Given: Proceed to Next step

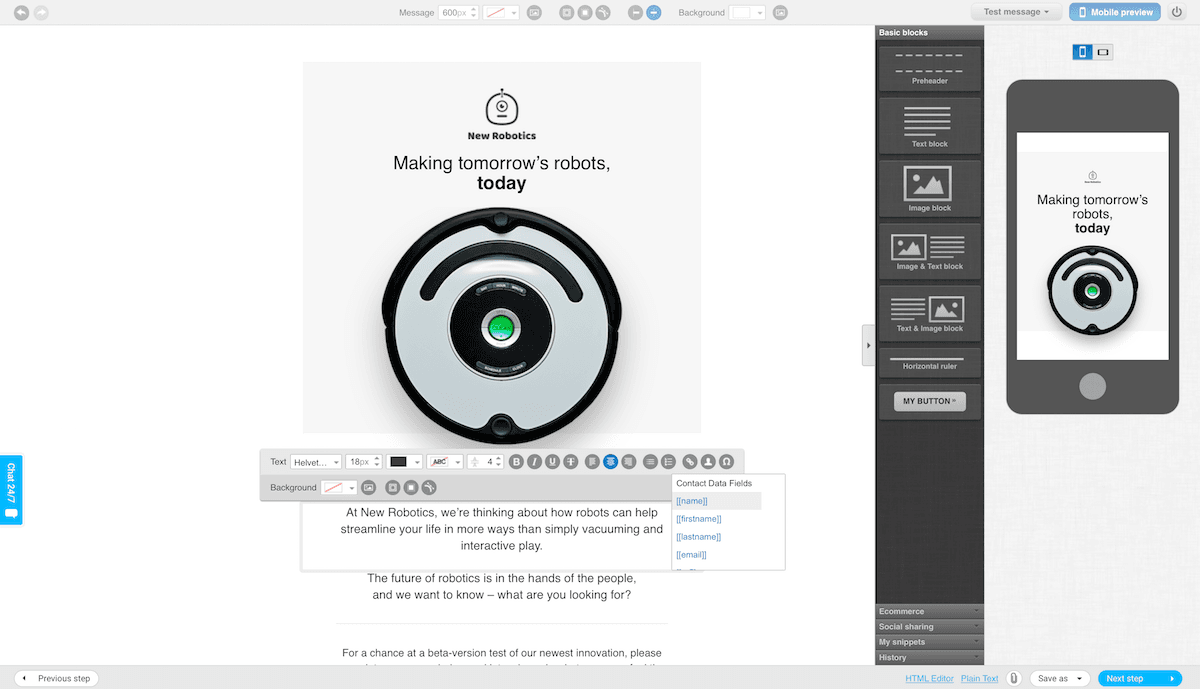Looking at the screenshot, I should [1140, 678].
